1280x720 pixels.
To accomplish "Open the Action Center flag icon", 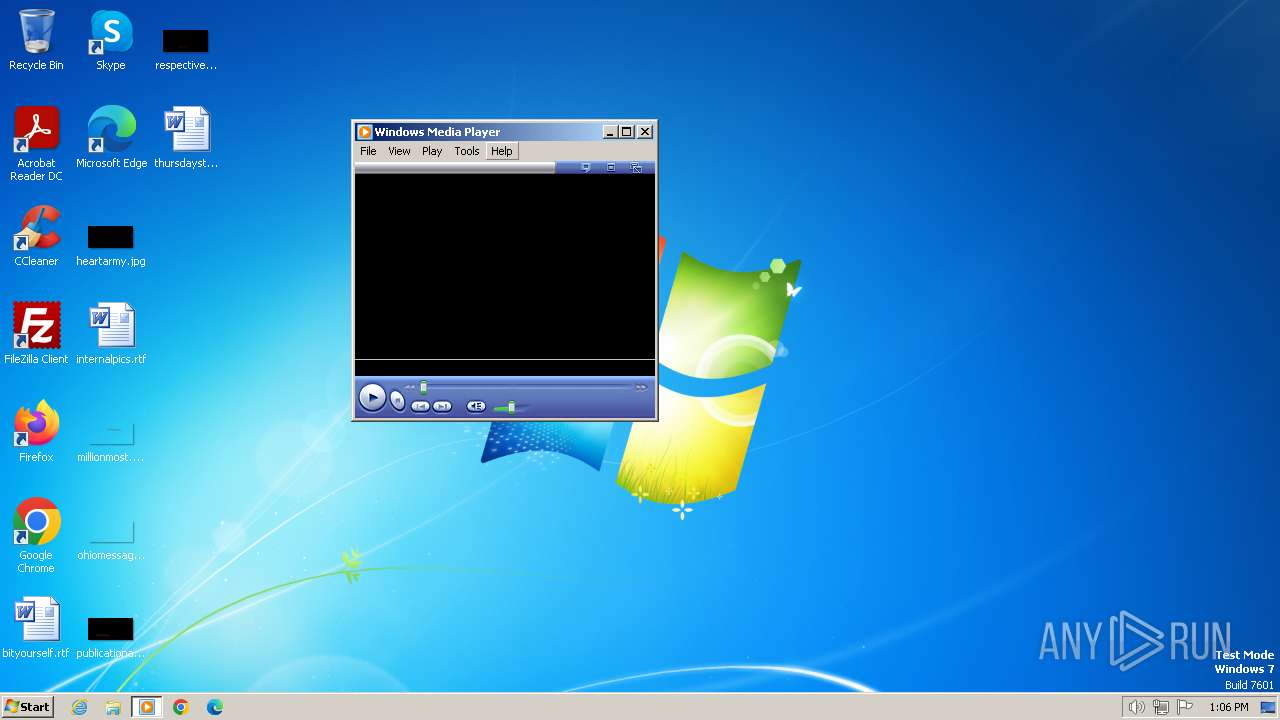I will (x=1185, y=707).
